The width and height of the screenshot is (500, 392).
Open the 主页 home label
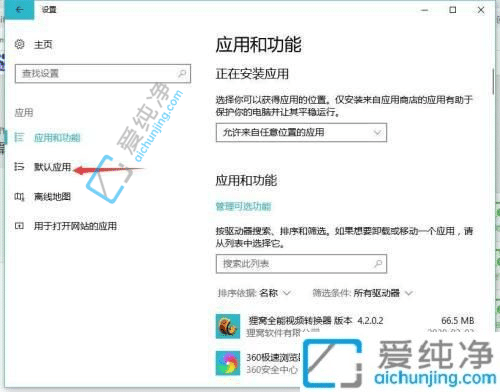43,44
